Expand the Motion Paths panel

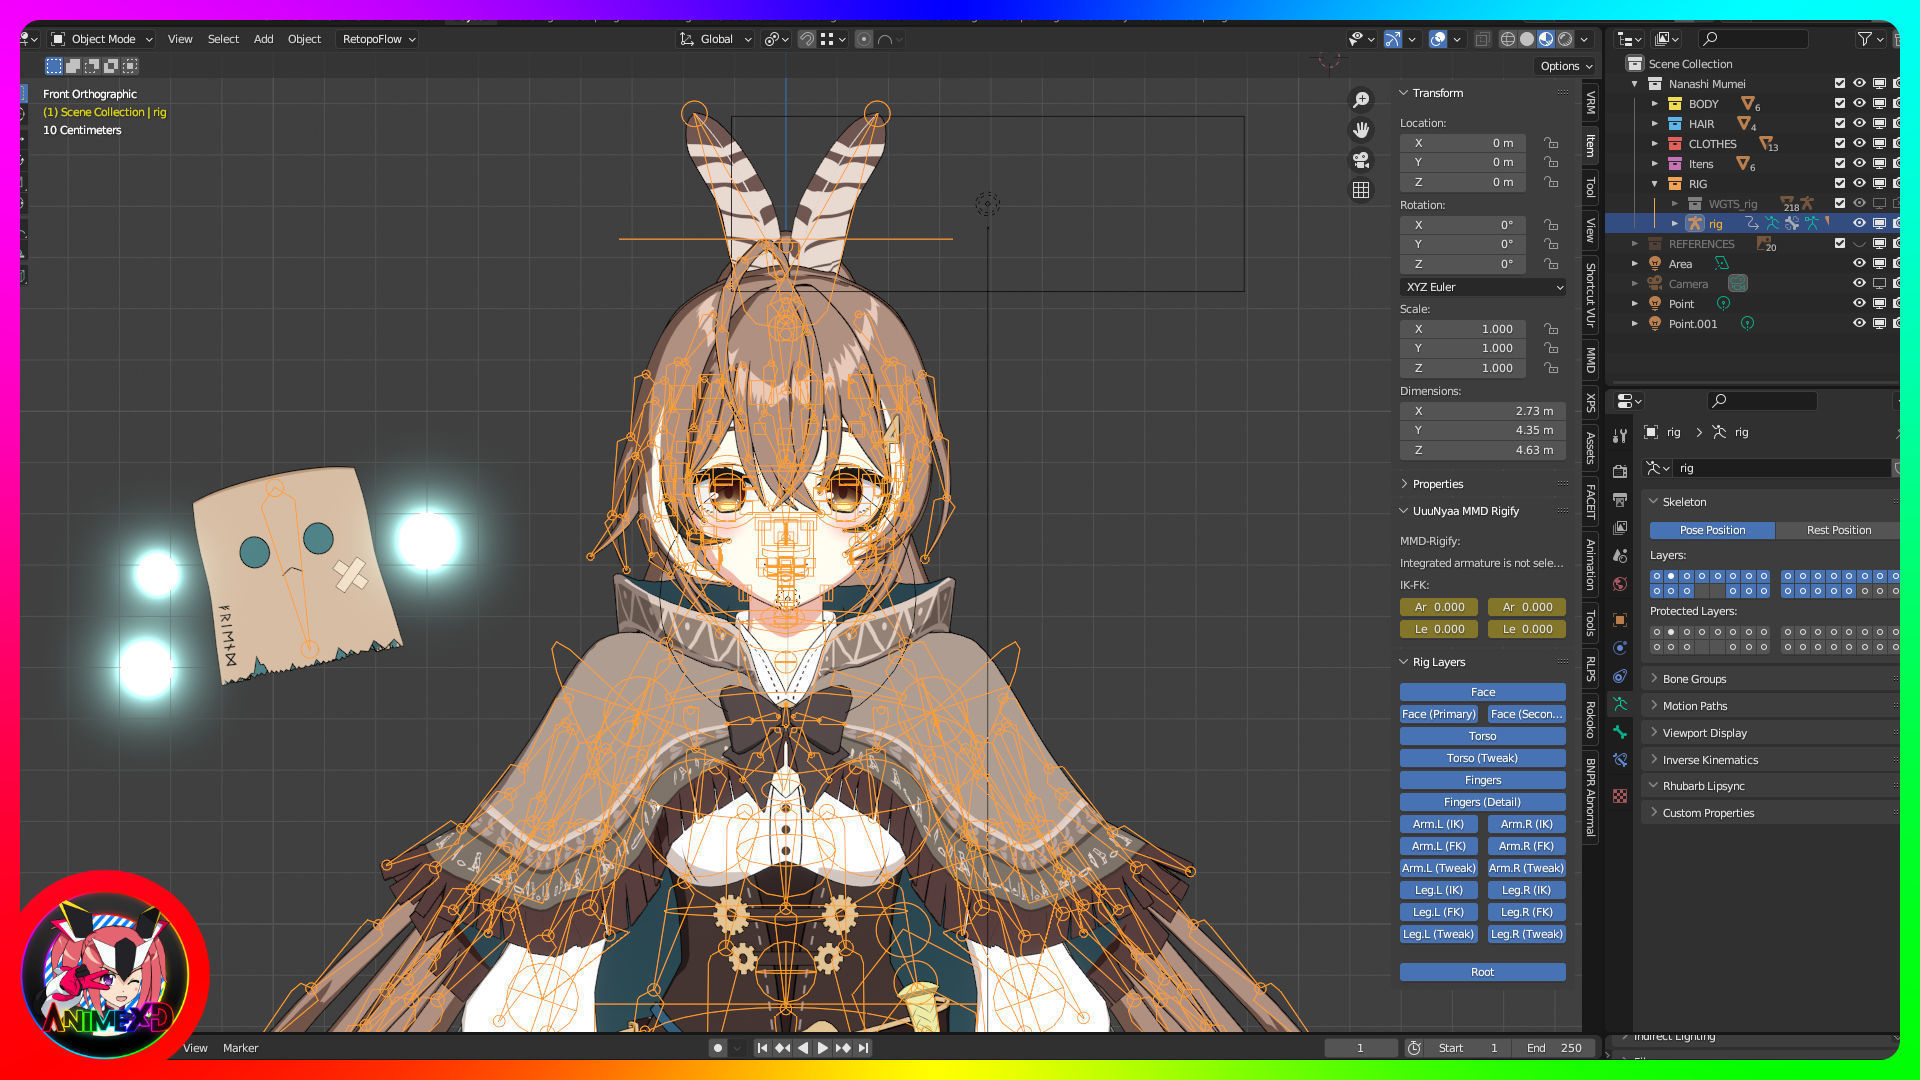tap(1694, 706)
